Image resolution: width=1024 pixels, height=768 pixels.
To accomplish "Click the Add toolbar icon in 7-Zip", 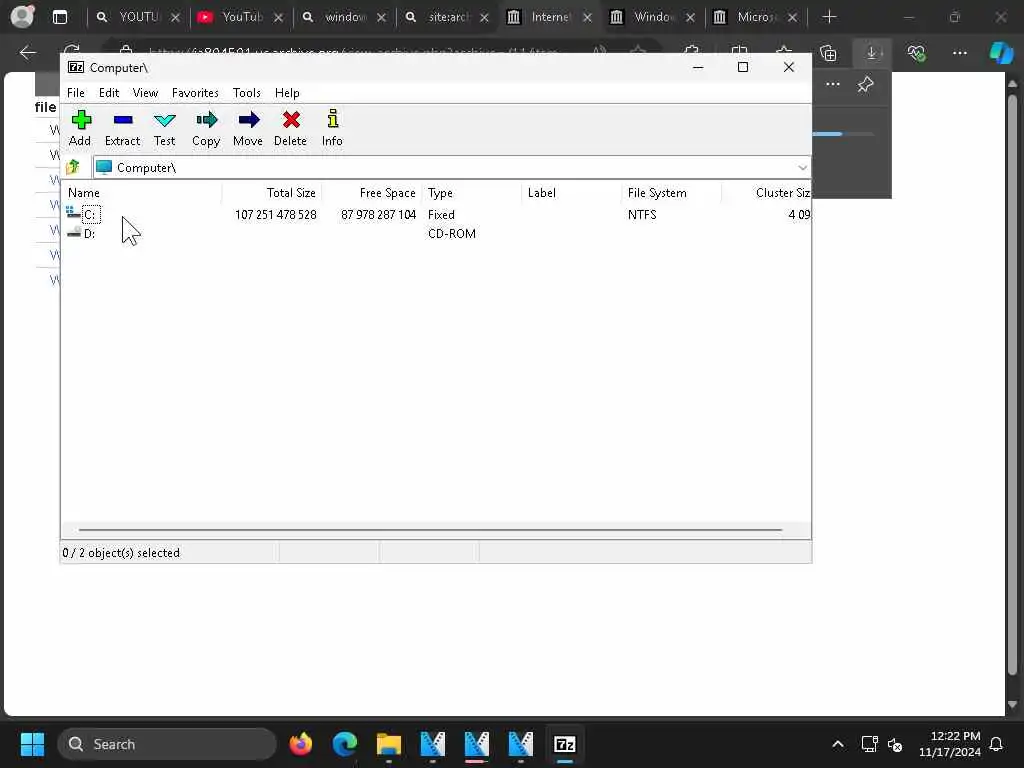I will [x=80, y=128].
